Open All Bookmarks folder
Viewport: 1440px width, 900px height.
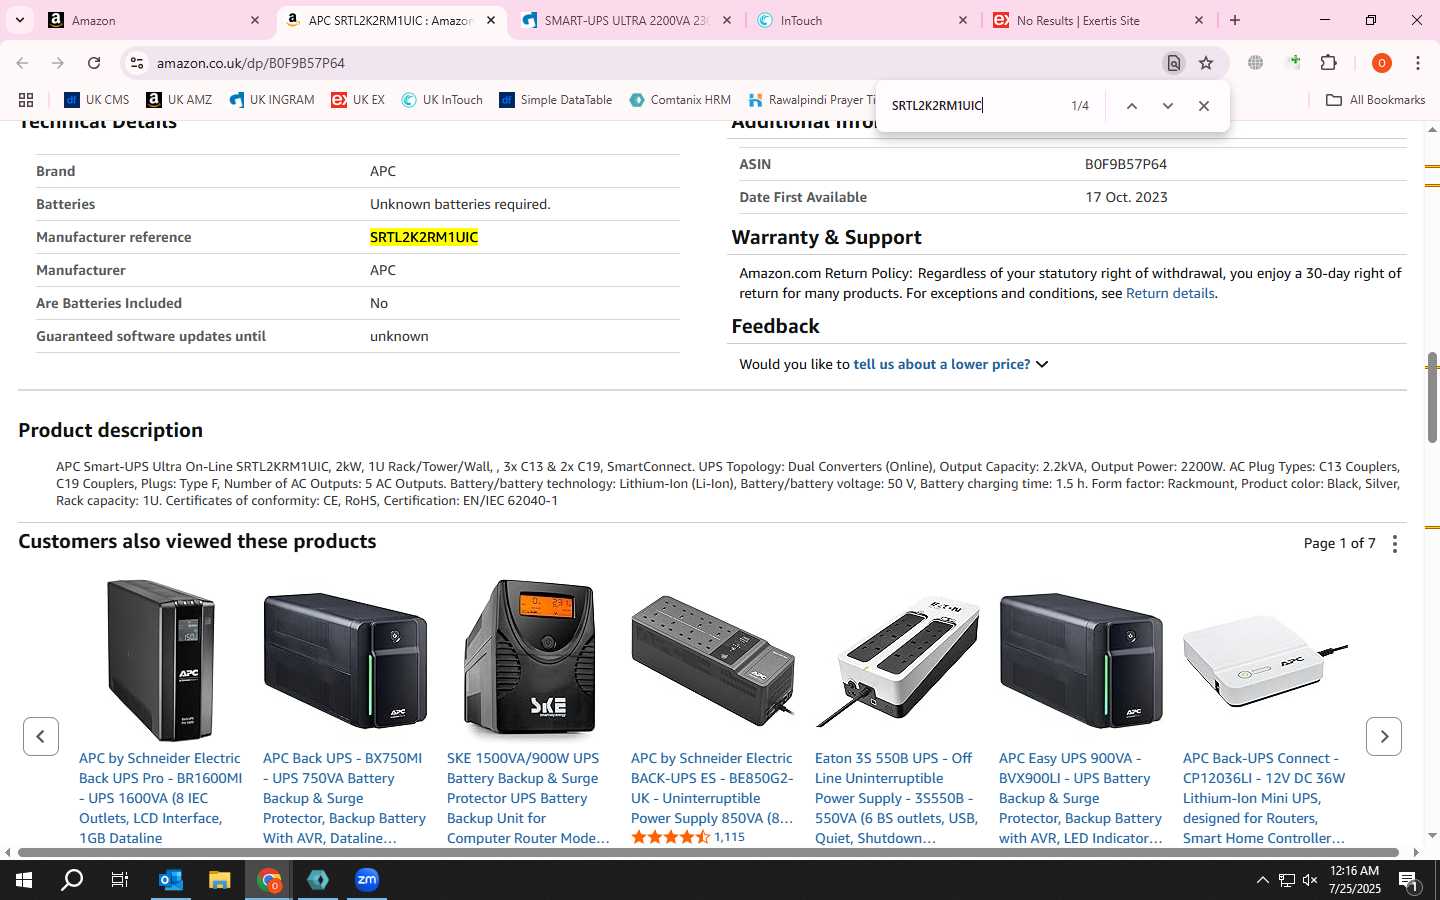pyautogui.click(x=1375, y=100)
